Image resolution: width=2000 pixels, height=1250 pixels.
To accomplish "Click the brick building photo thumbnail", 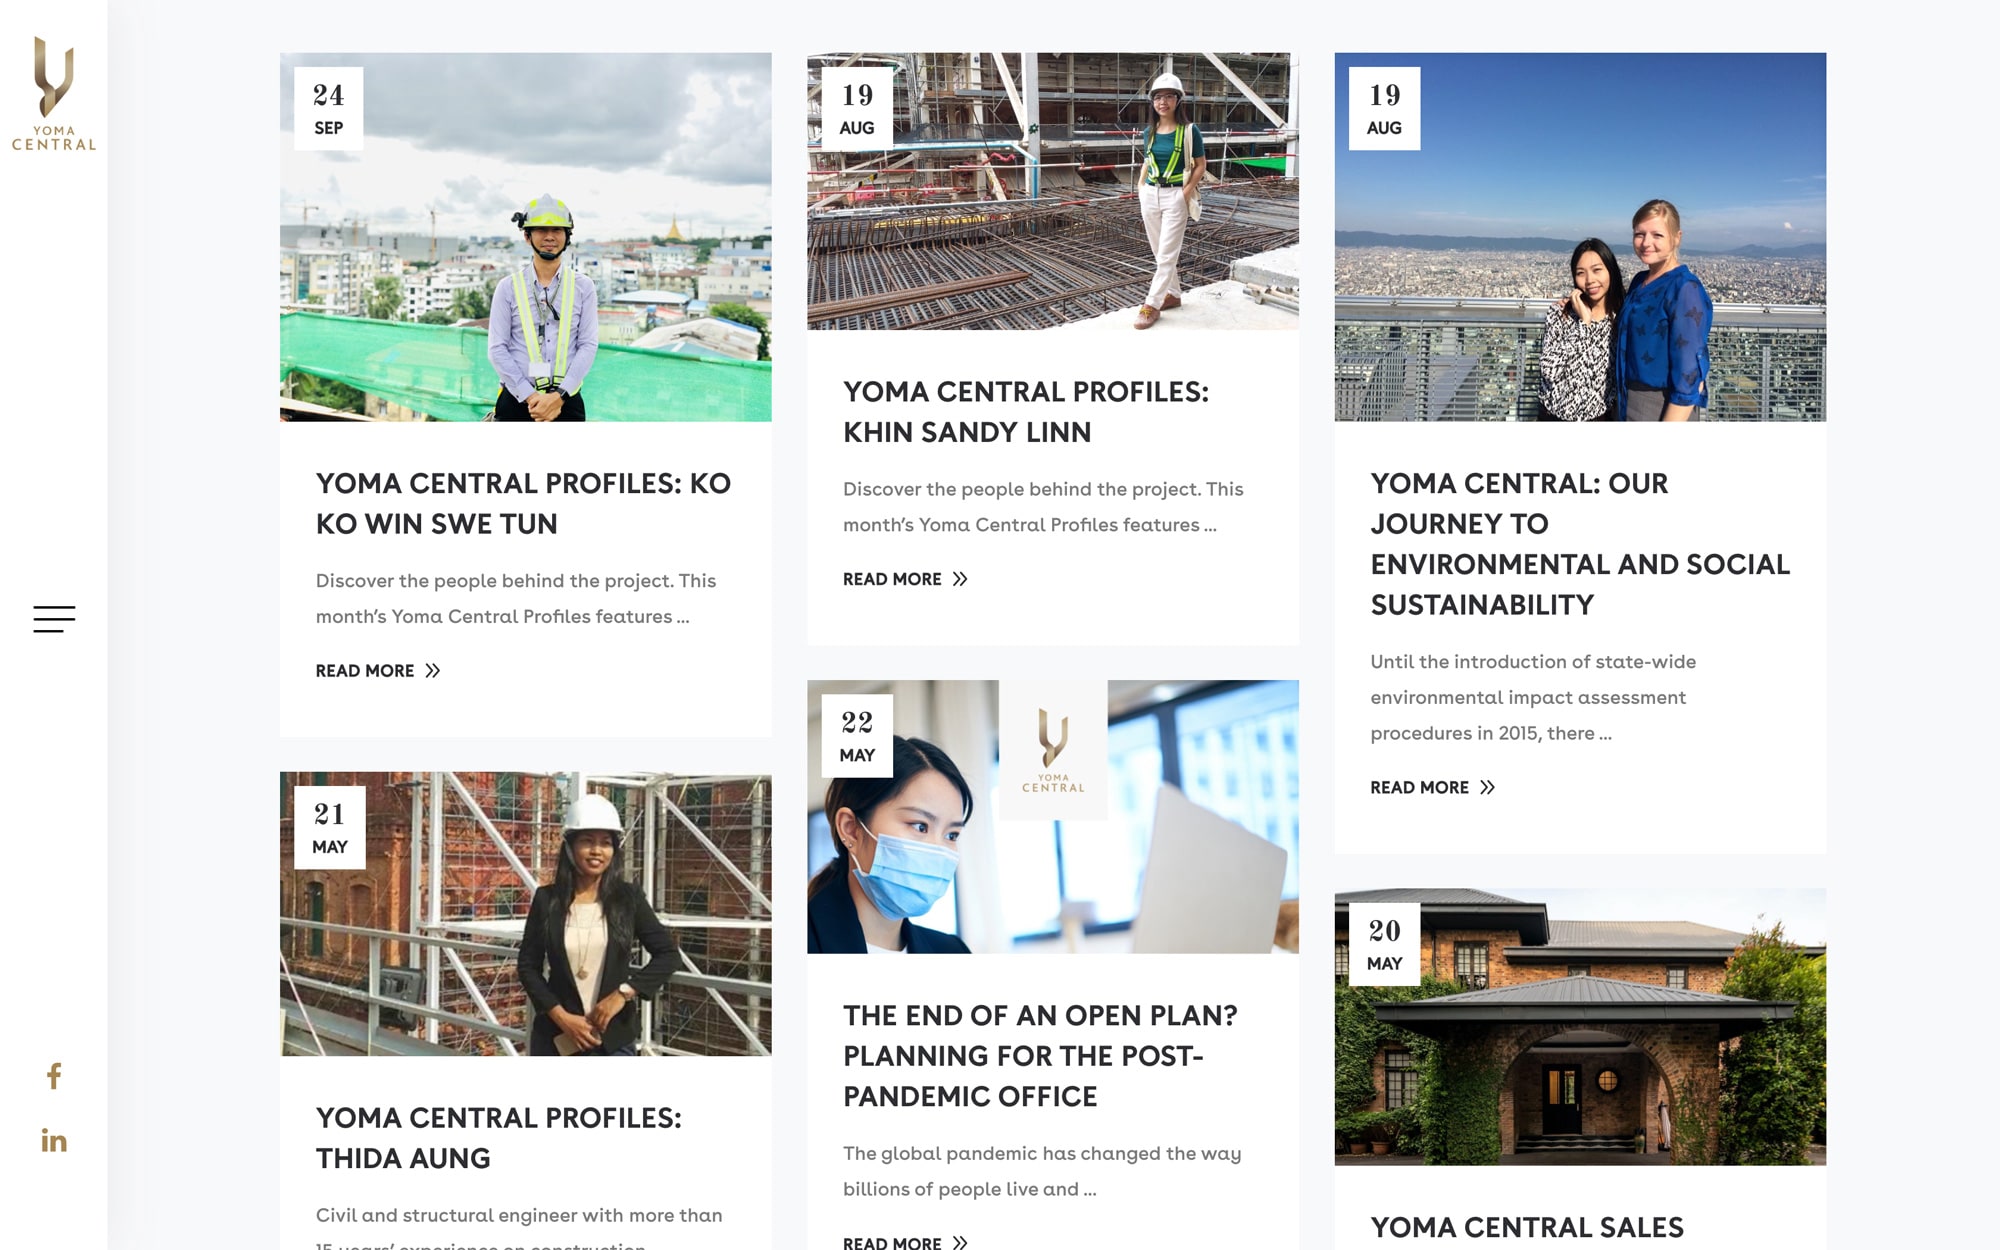I will pyautogui.click(x=1580, y=1027).
